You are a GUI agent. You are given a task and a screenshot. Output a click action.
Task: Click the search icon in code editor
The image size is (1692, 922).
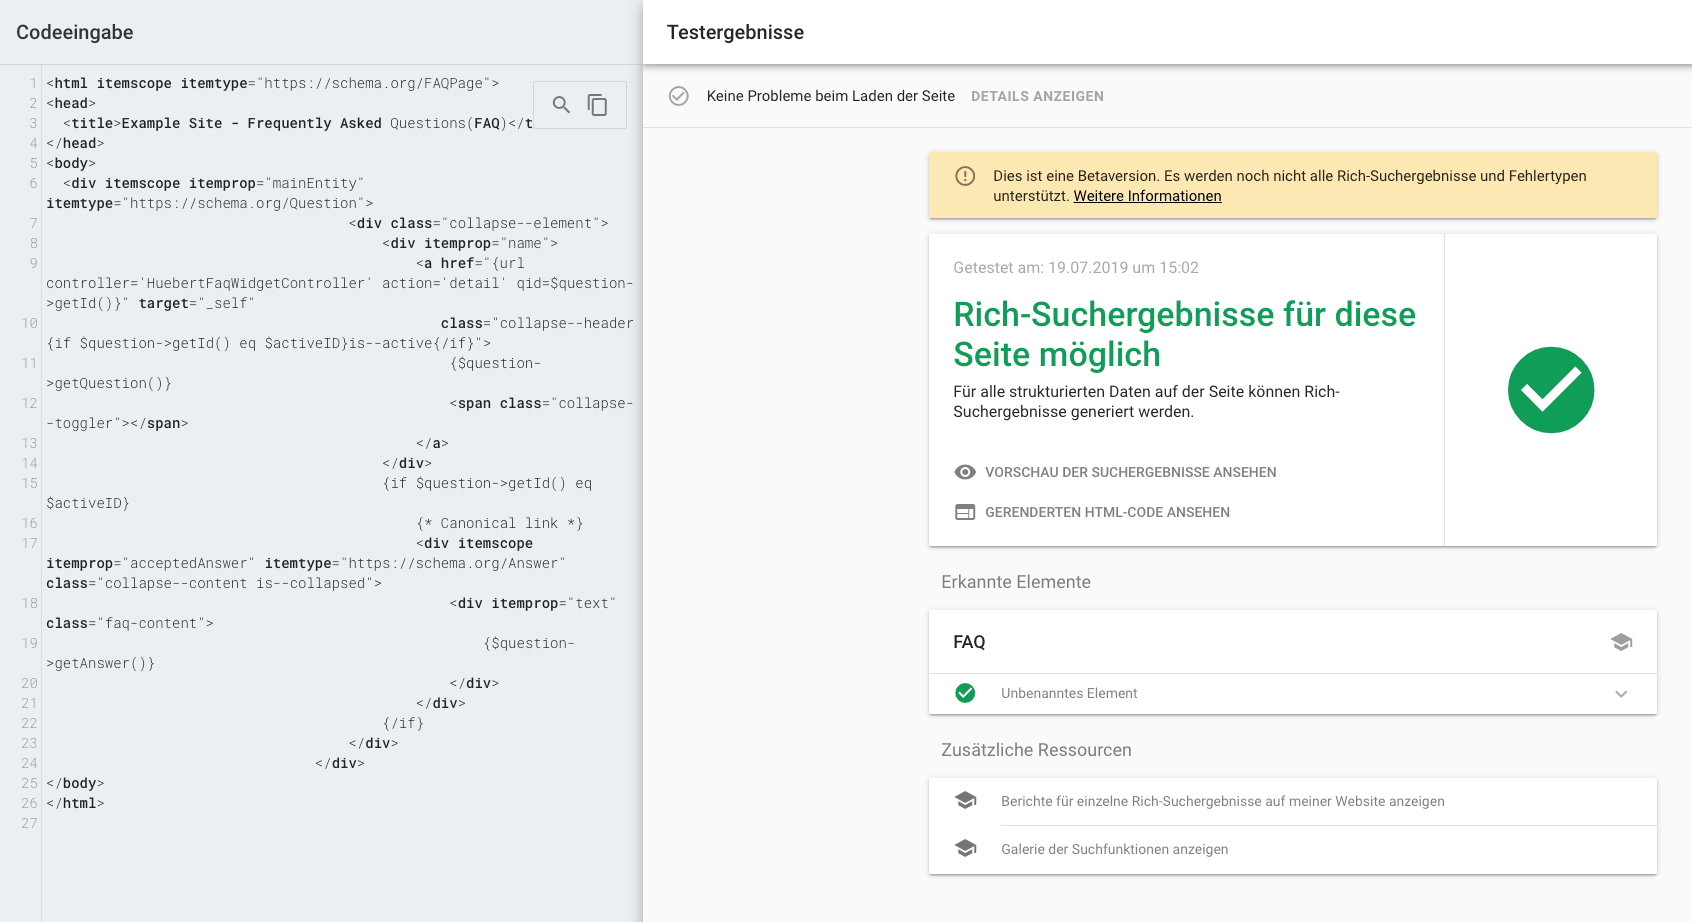click(x=561, y=105)
